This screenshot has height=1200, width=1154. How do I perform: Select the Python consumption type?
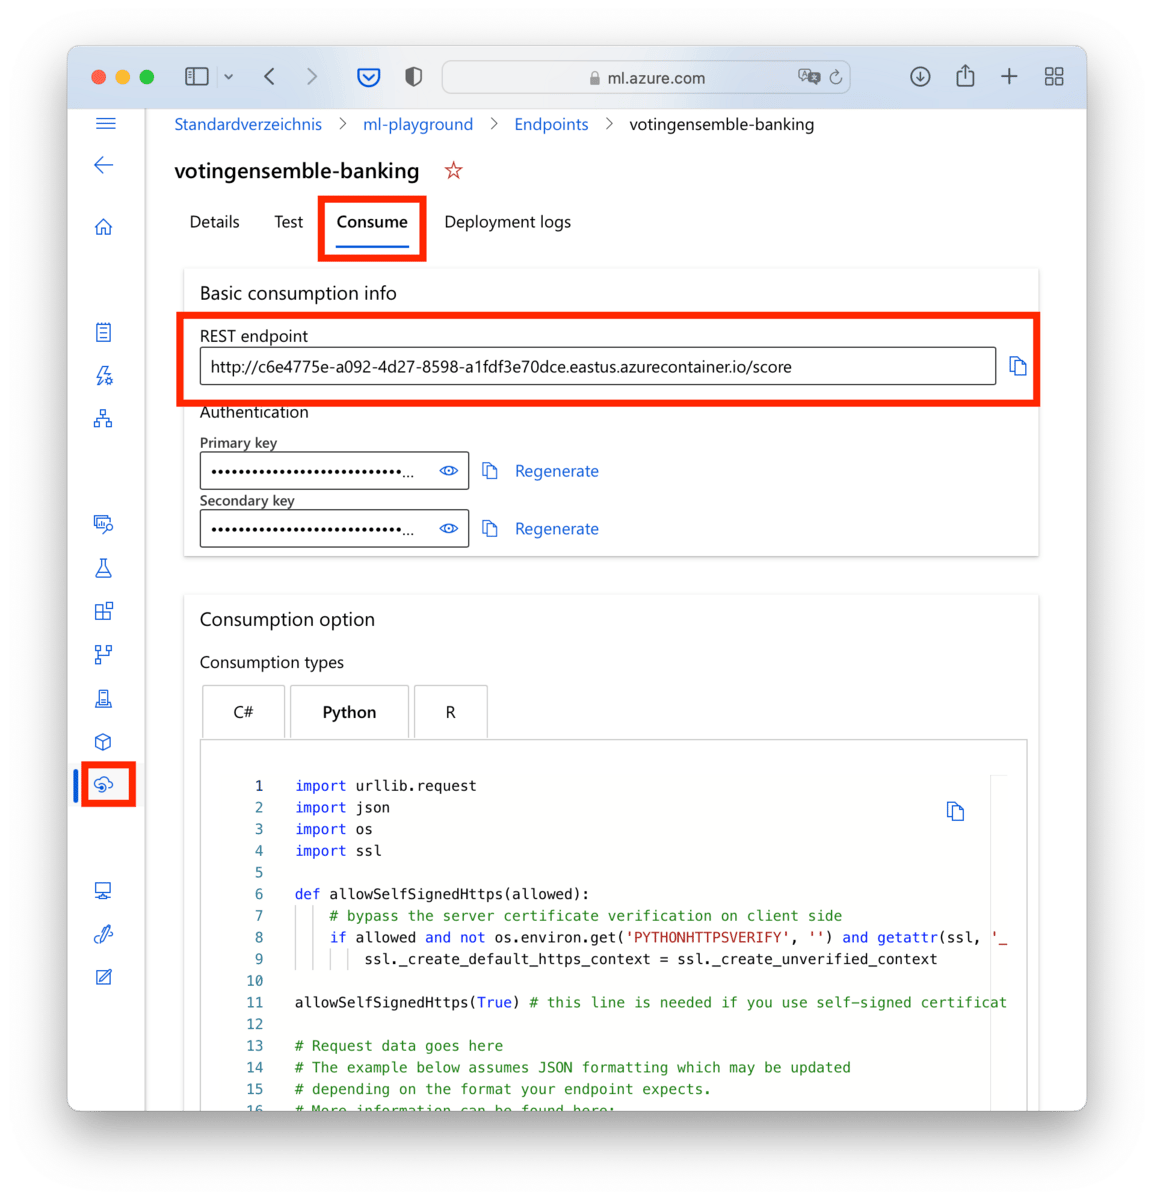tap(349, 712)
